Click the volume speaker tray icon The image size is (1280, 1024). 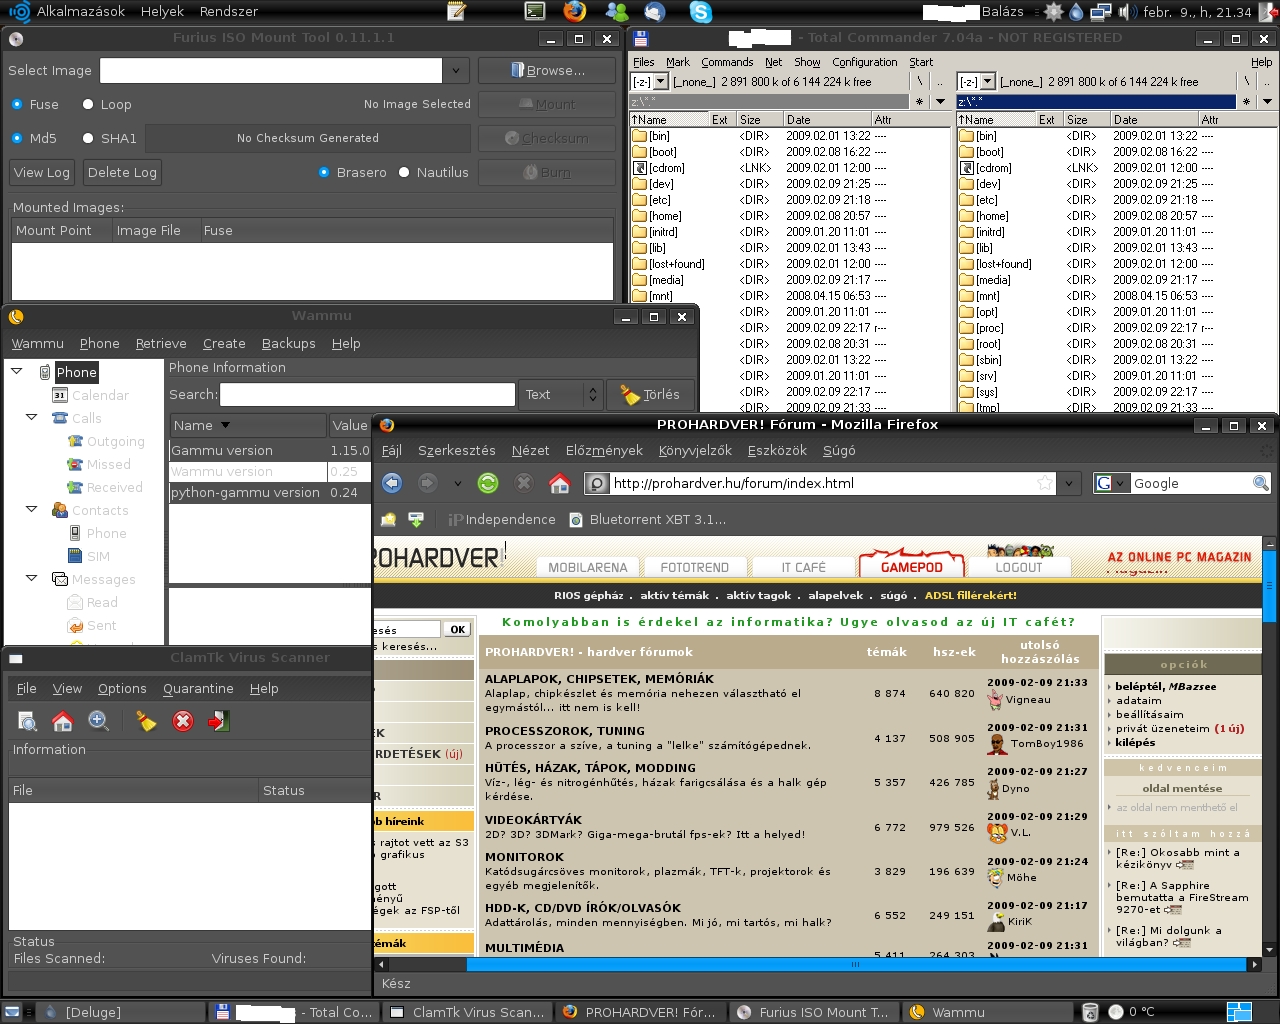pyautogui.click(x=1125, y=12)
